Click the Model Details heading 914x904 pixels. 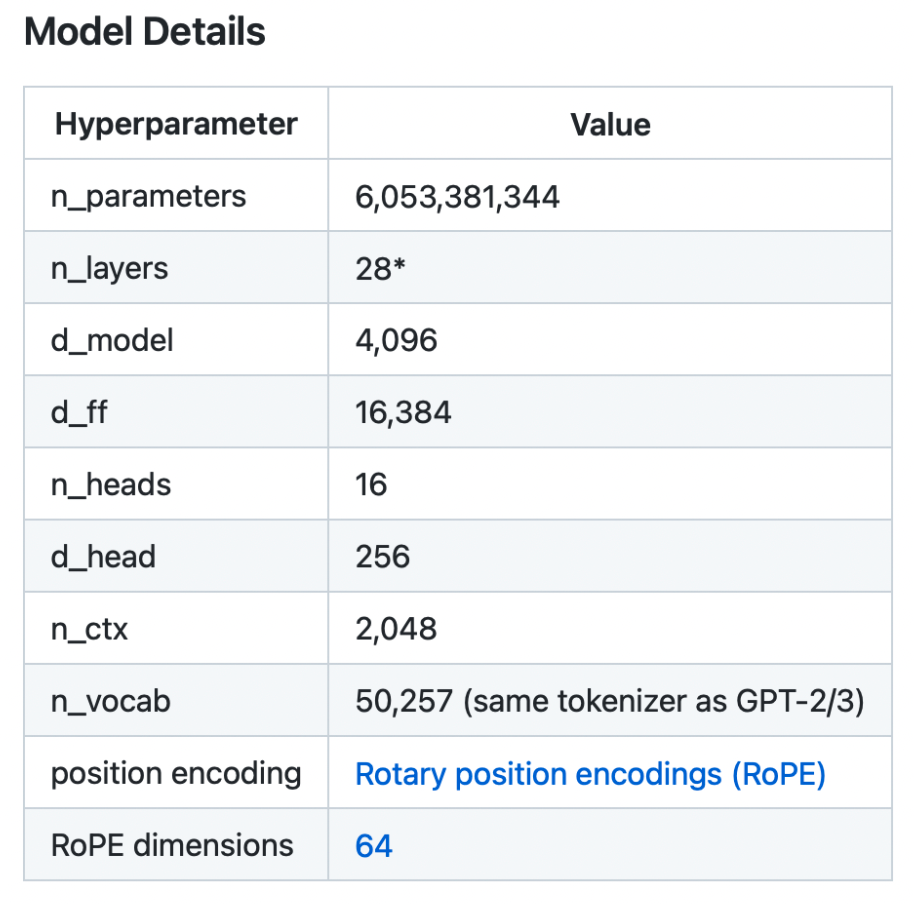tap(145, 32)
